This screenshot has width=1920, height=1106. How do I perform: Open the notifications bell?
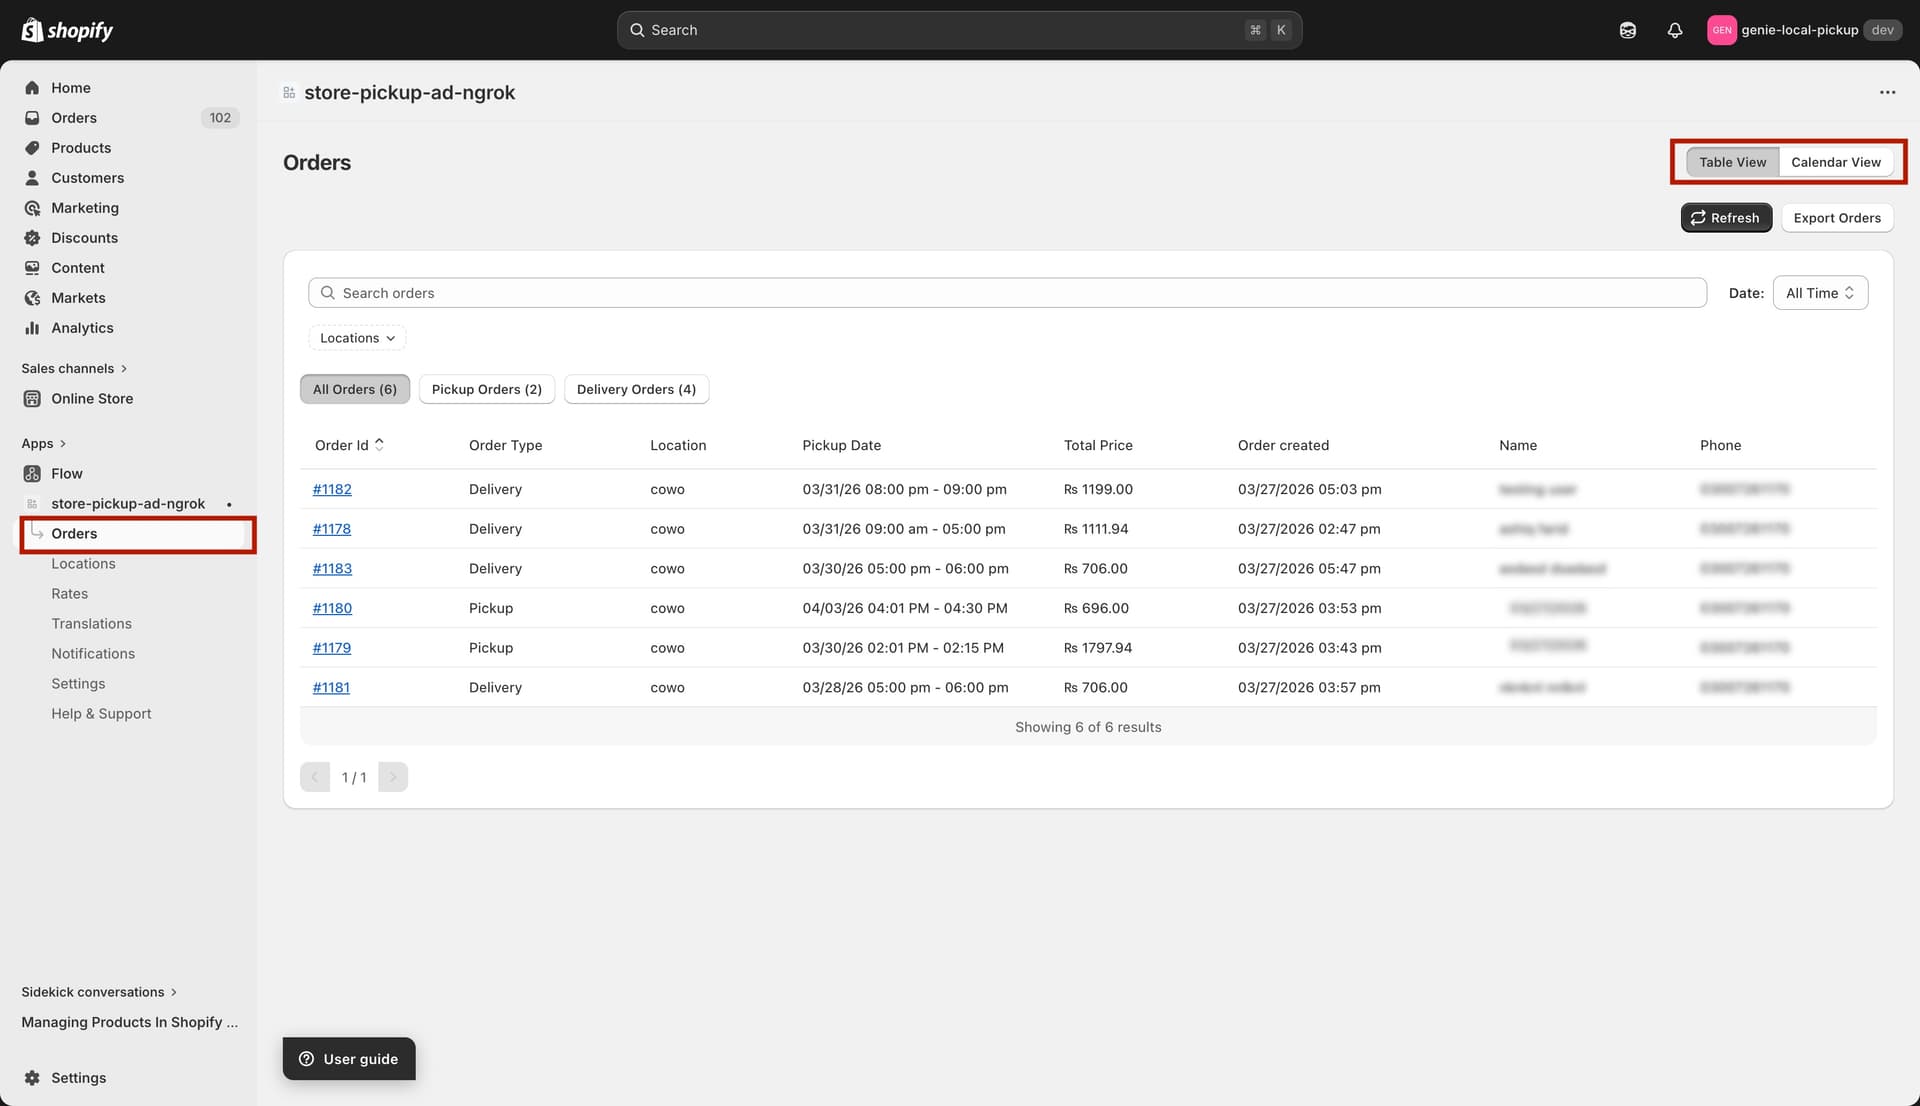pos(1675,30)
